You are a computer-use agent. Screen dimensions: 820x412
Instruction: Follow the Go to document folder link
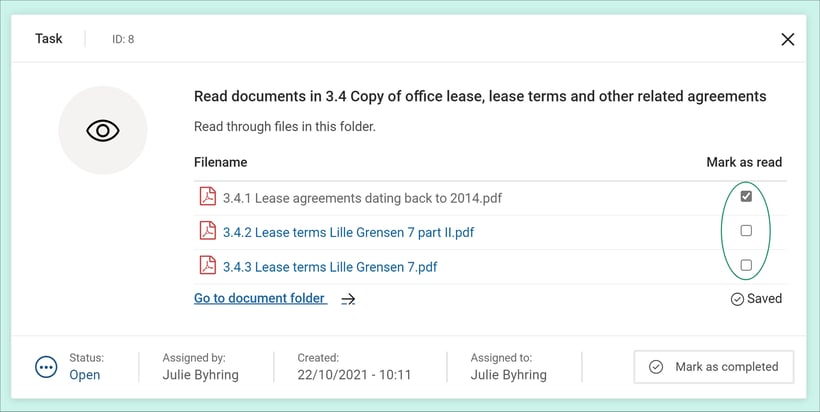[260, 298]
